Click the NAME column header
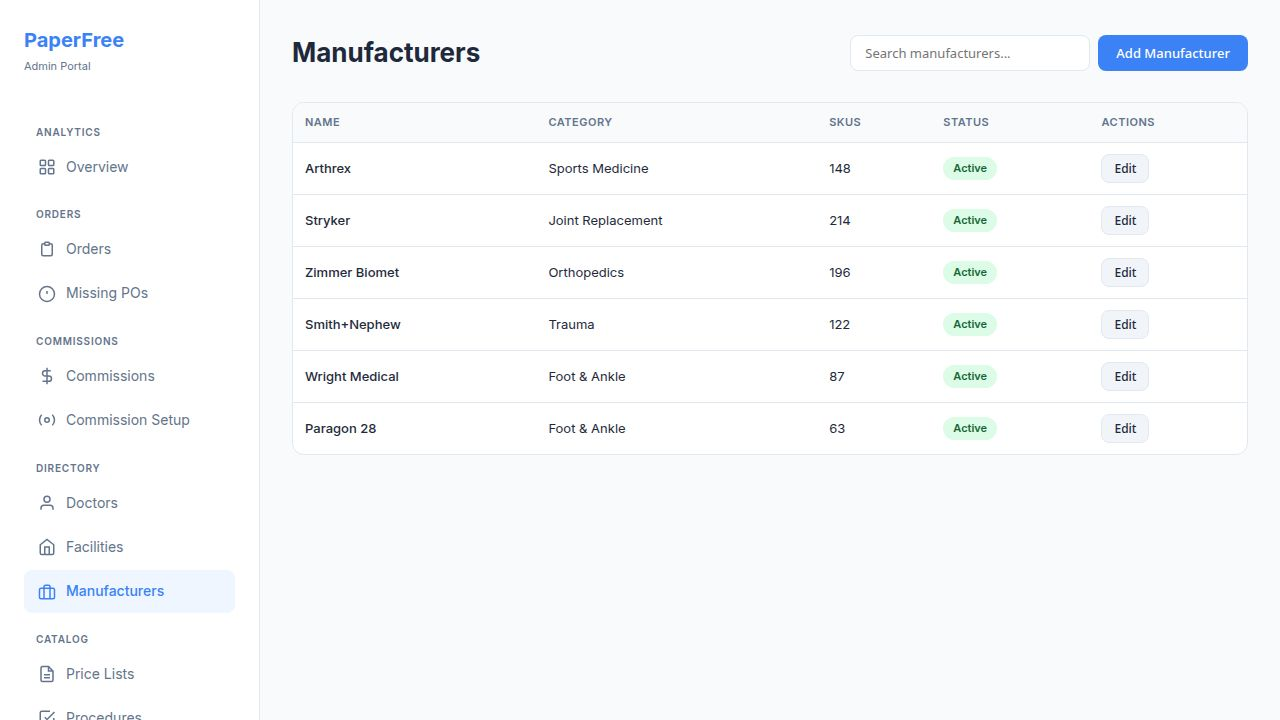Viewport: 1280px width, 720px height. 322,122
